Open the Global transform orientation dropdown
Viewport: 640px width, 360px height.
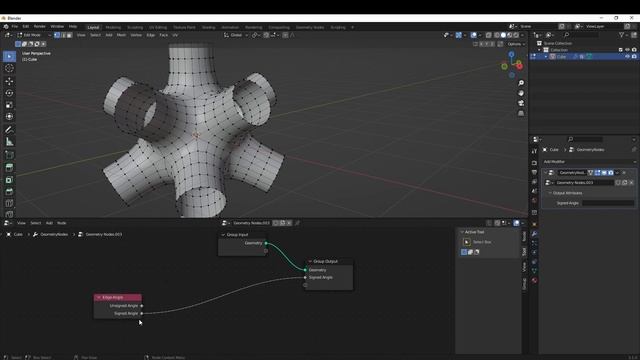pos(236,35)
